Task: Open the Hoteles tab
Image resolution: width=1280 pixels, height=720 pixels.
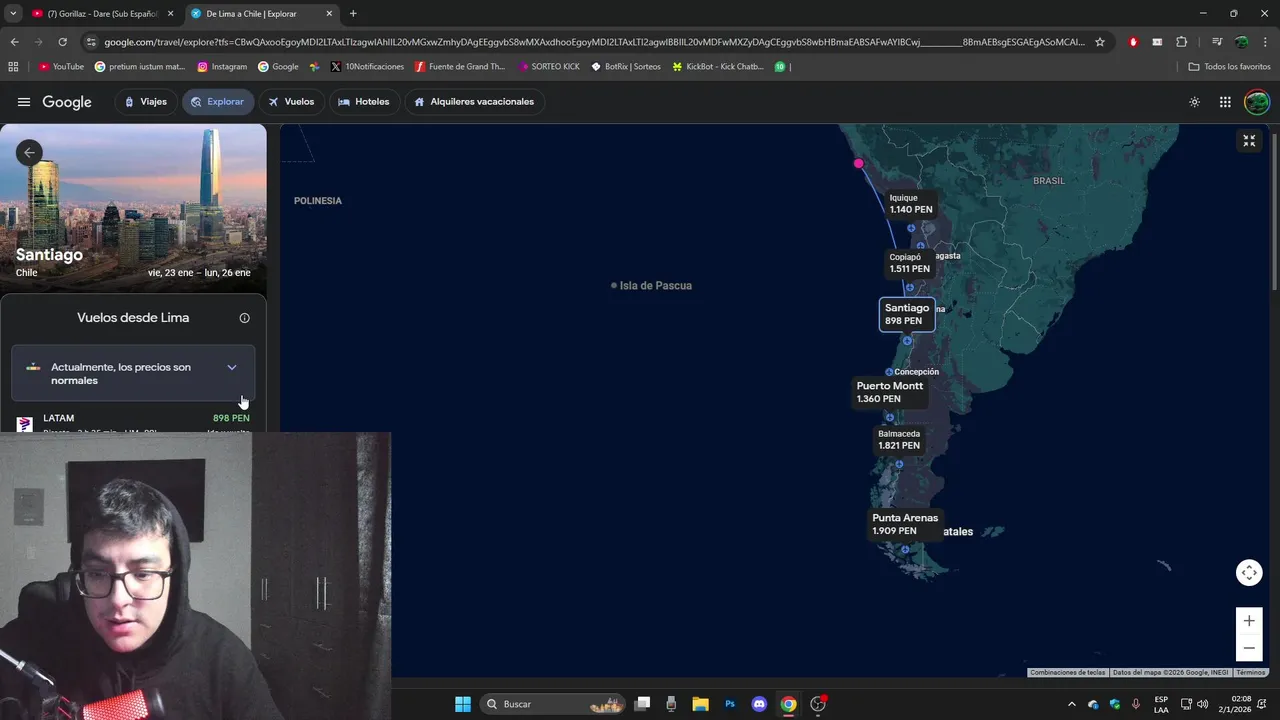Action: [x=364, y=102]
